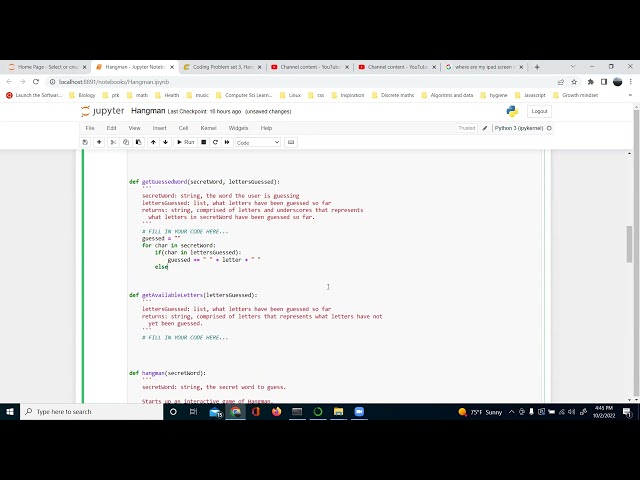Interrupt the kernel with the stop icon
The image size is (640, 480).
[x=204, y=142]
